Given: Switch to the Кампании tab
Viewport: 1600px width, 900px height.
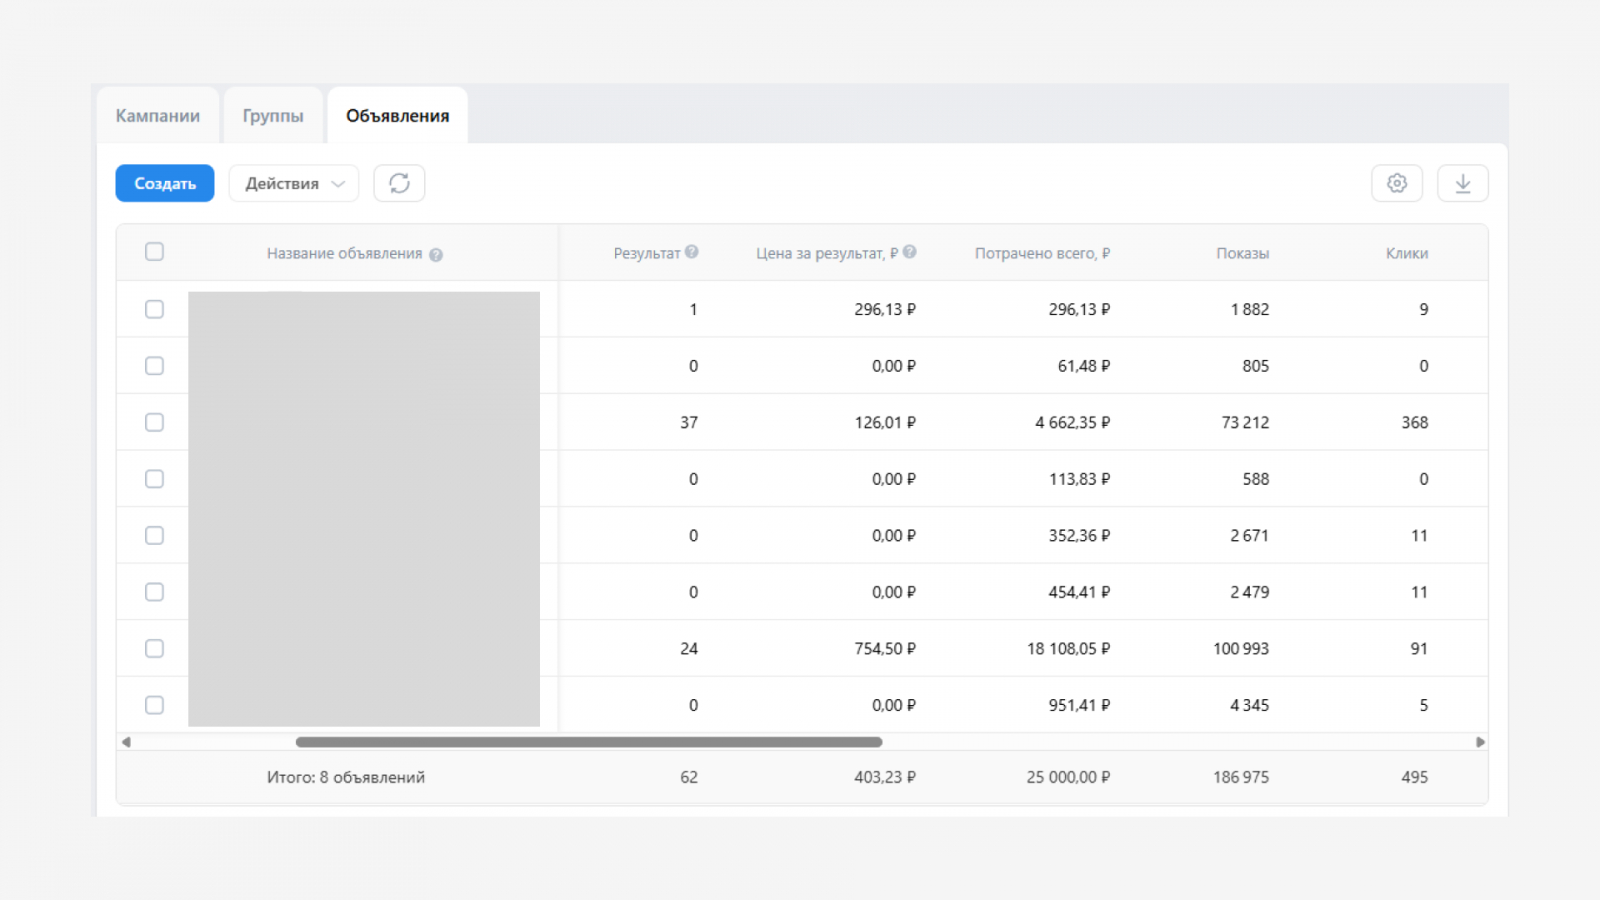Looking at the screenshot, I should (x=158, y=116).
